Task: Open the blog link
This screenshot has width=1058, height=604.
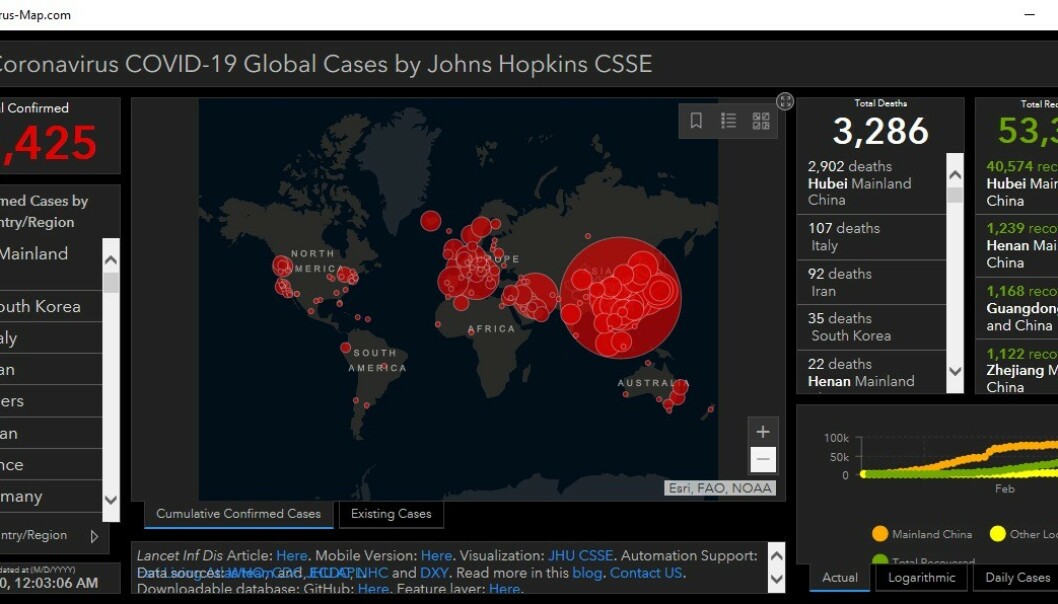Action: (x=587, y=573)
